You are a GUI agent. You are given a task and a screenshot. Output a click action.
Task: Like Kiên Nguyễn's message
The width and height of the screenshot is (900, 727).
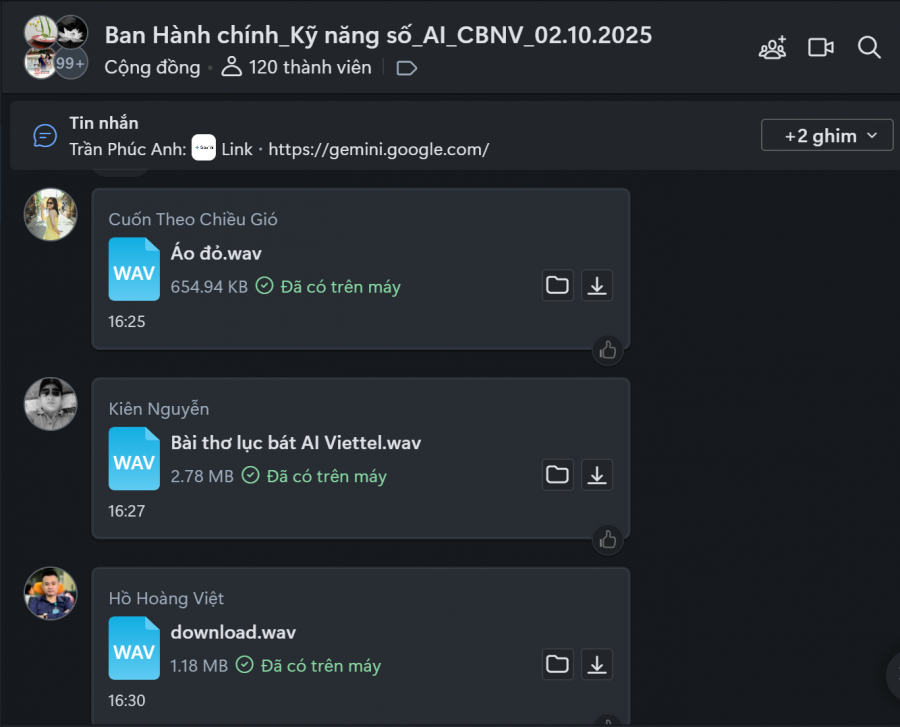click(x=608, y=539)
